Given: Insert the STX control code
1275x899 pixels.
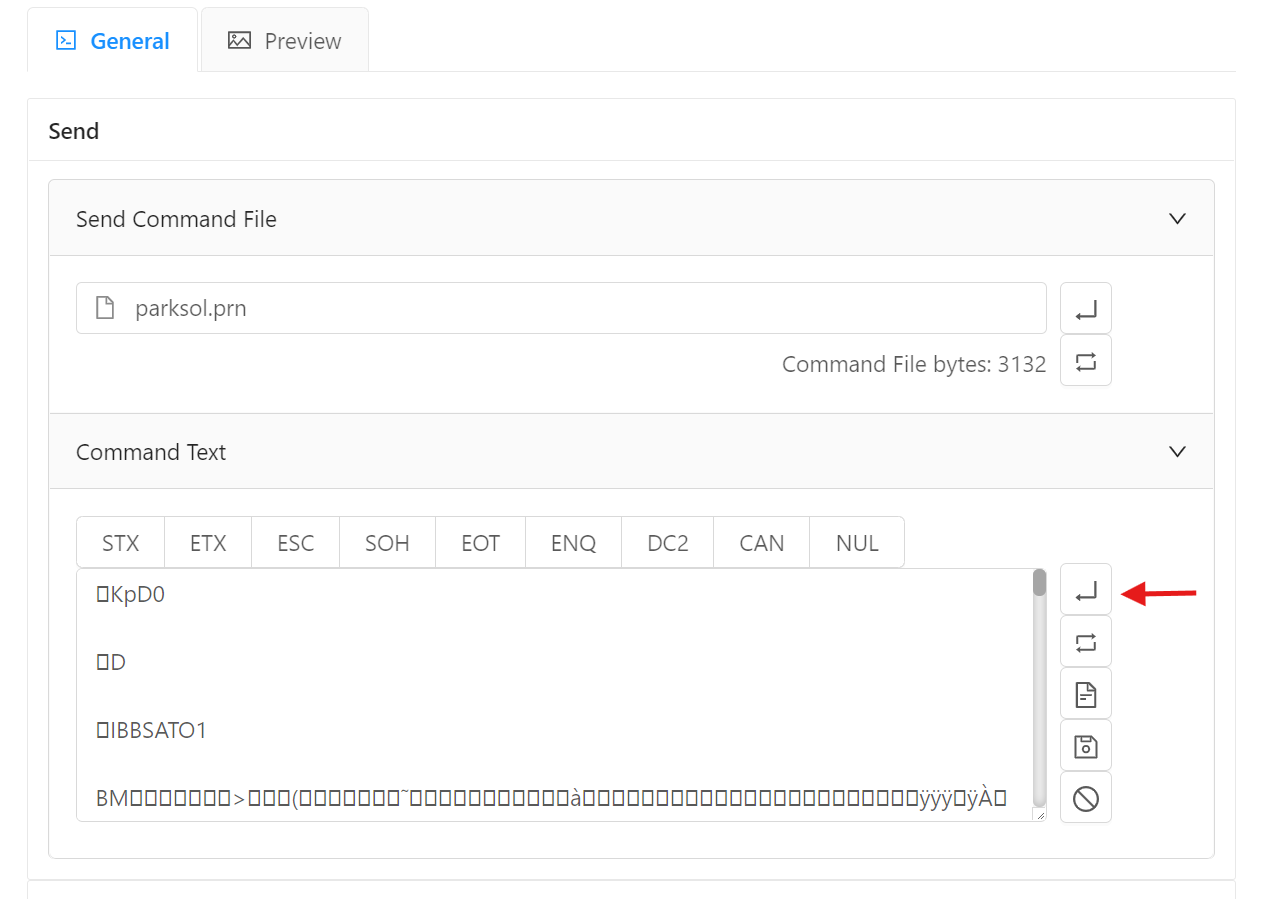Looking at the screenshot, I should [120, 543].
